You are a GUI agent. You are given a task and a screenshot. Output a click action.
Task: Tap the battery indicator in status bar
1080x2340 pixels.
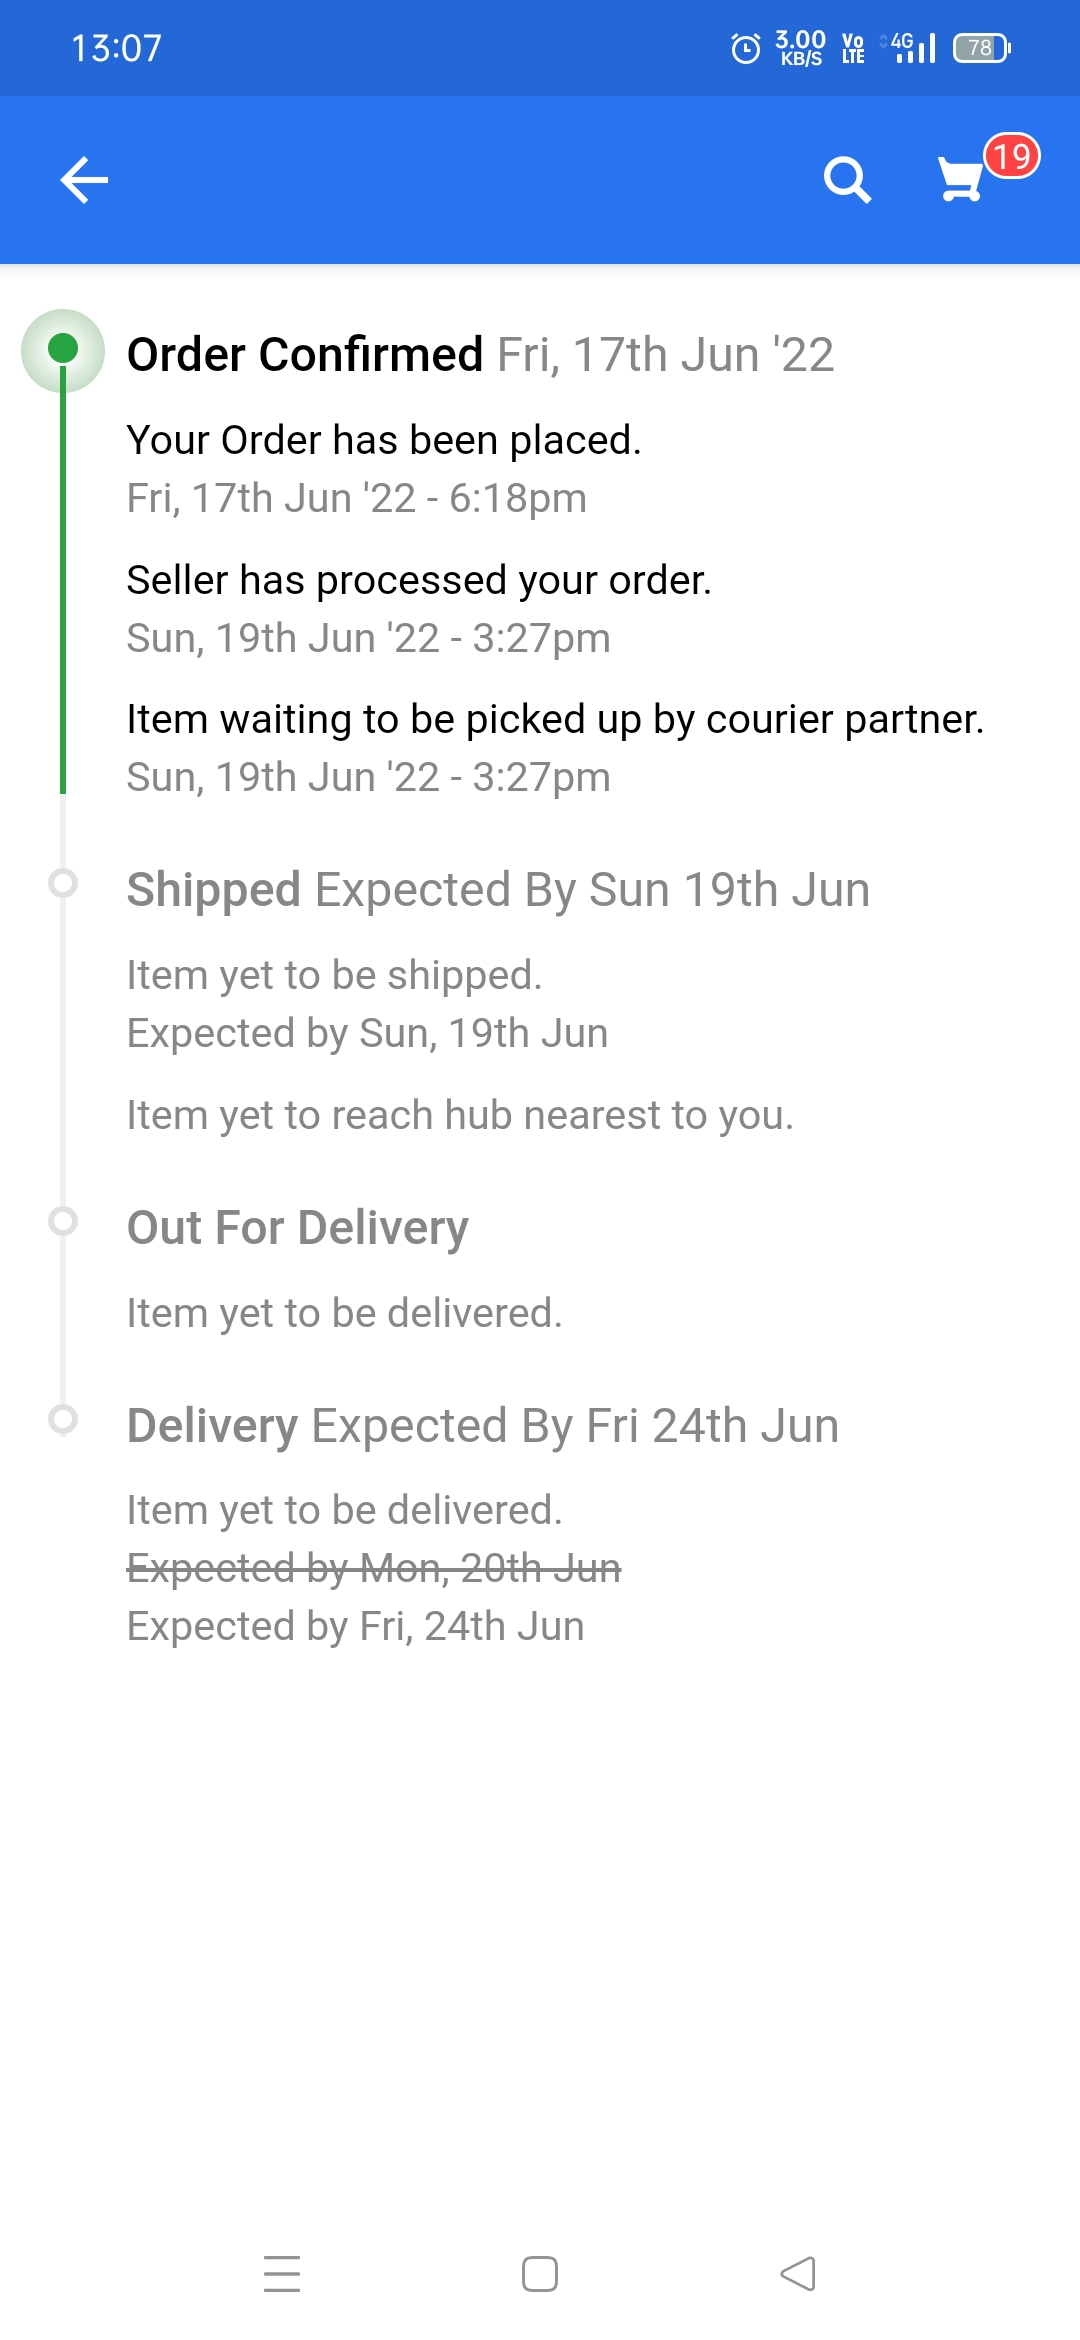point(981,48)
